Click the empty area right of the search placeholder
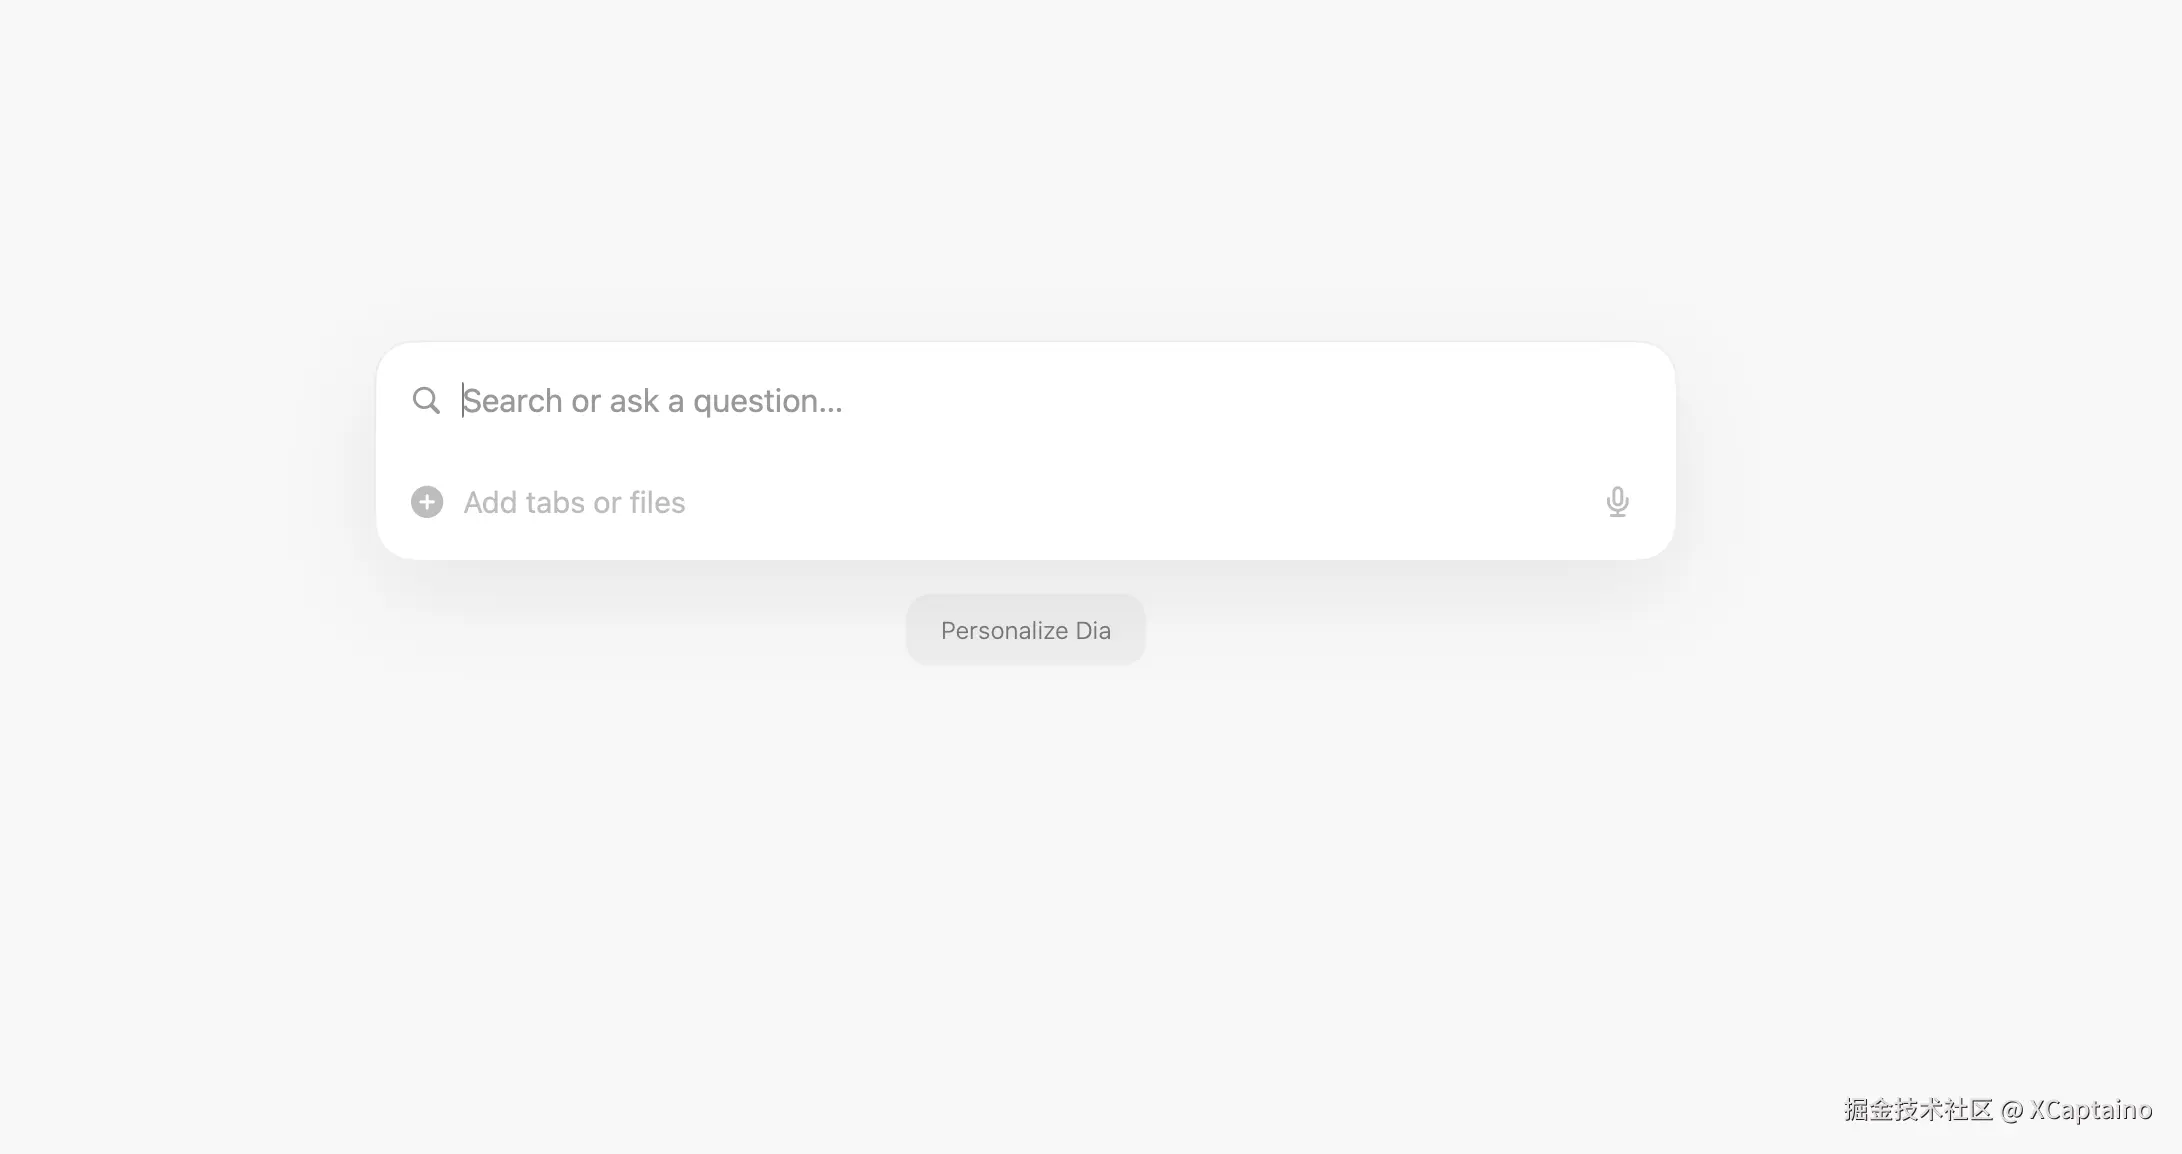 pos(1200,401)
